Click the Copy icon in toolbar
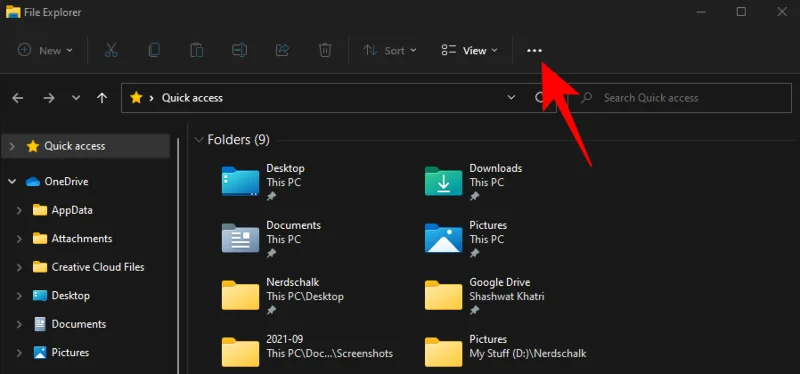The height and width of the screenshot is (374, 800). [154, 50]
